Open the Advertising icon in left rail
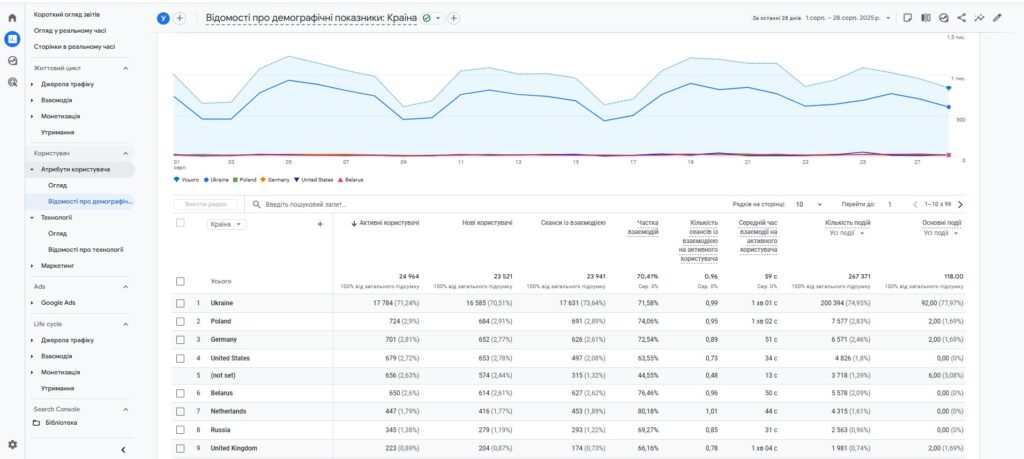The image size is (1024, 459). pyautogui.click(x=12, y=82)
